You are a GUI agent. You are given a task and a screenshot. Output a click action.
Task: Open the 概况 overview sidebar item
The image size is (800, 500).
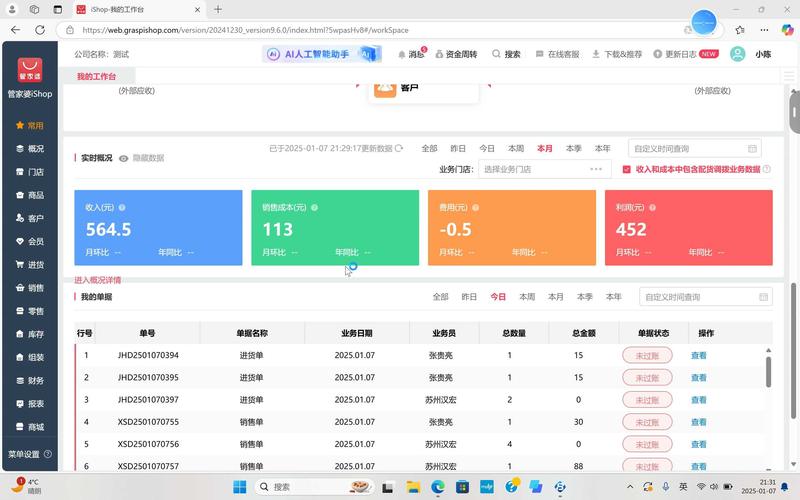(30, 148)
